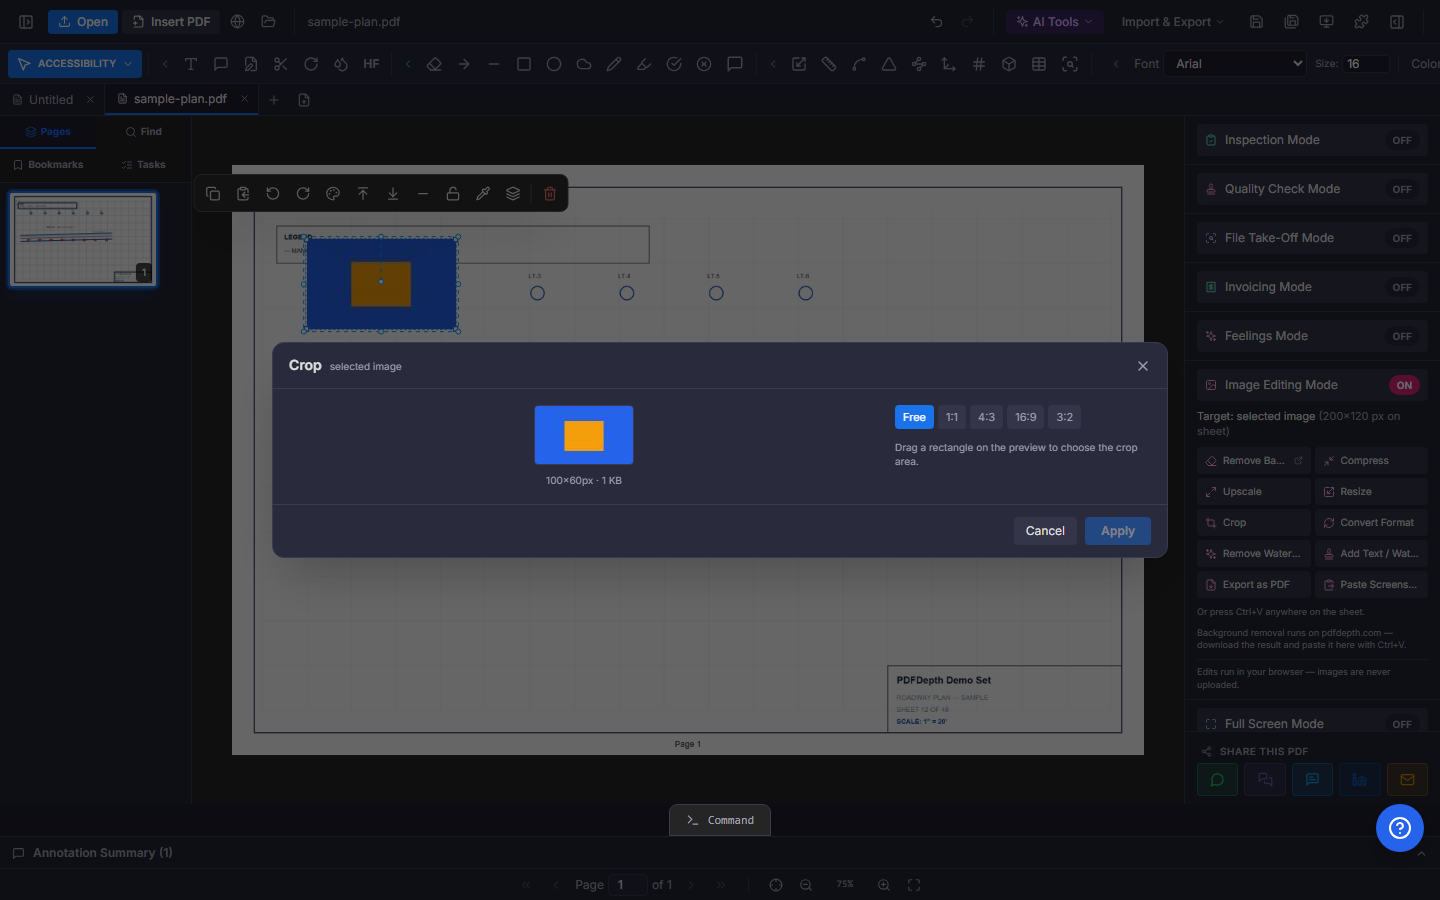This screenshot has width=1440, height=900.
Task: Click the red trash delete icon
Action: click(550, 194)
